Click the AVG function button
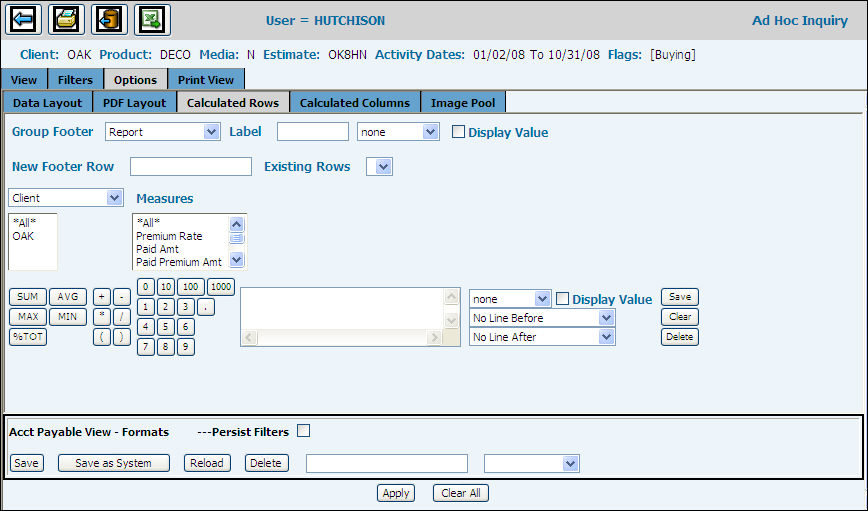Screen dimensions: 868x511 (68, 297)
